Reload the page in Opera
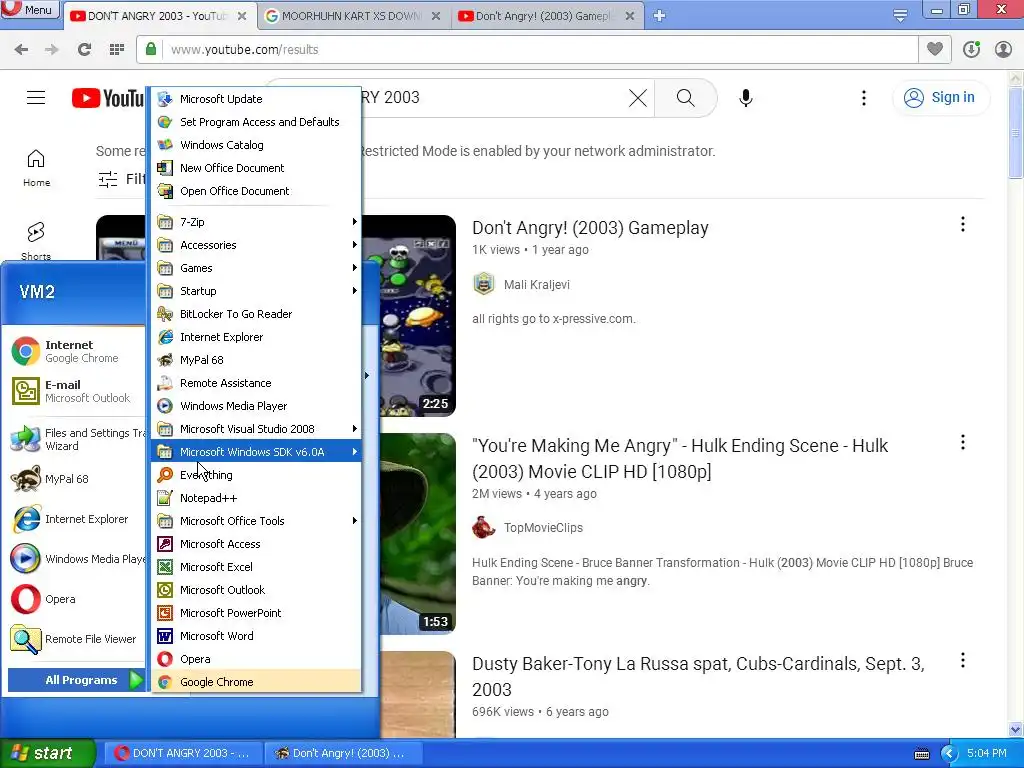Screen dimensions: 1024x768 [84, 49]
